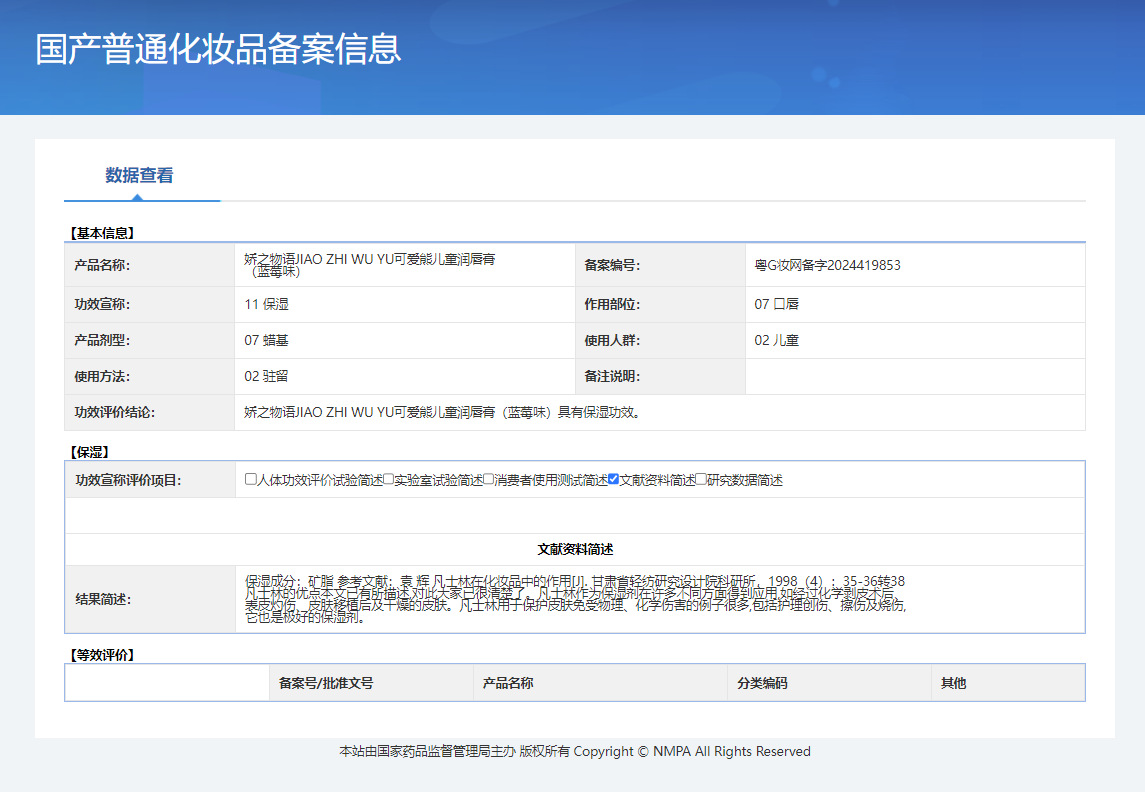Click the 02 驻留 usage method value
Screen dimensions: 1145x792
point(266,376)
